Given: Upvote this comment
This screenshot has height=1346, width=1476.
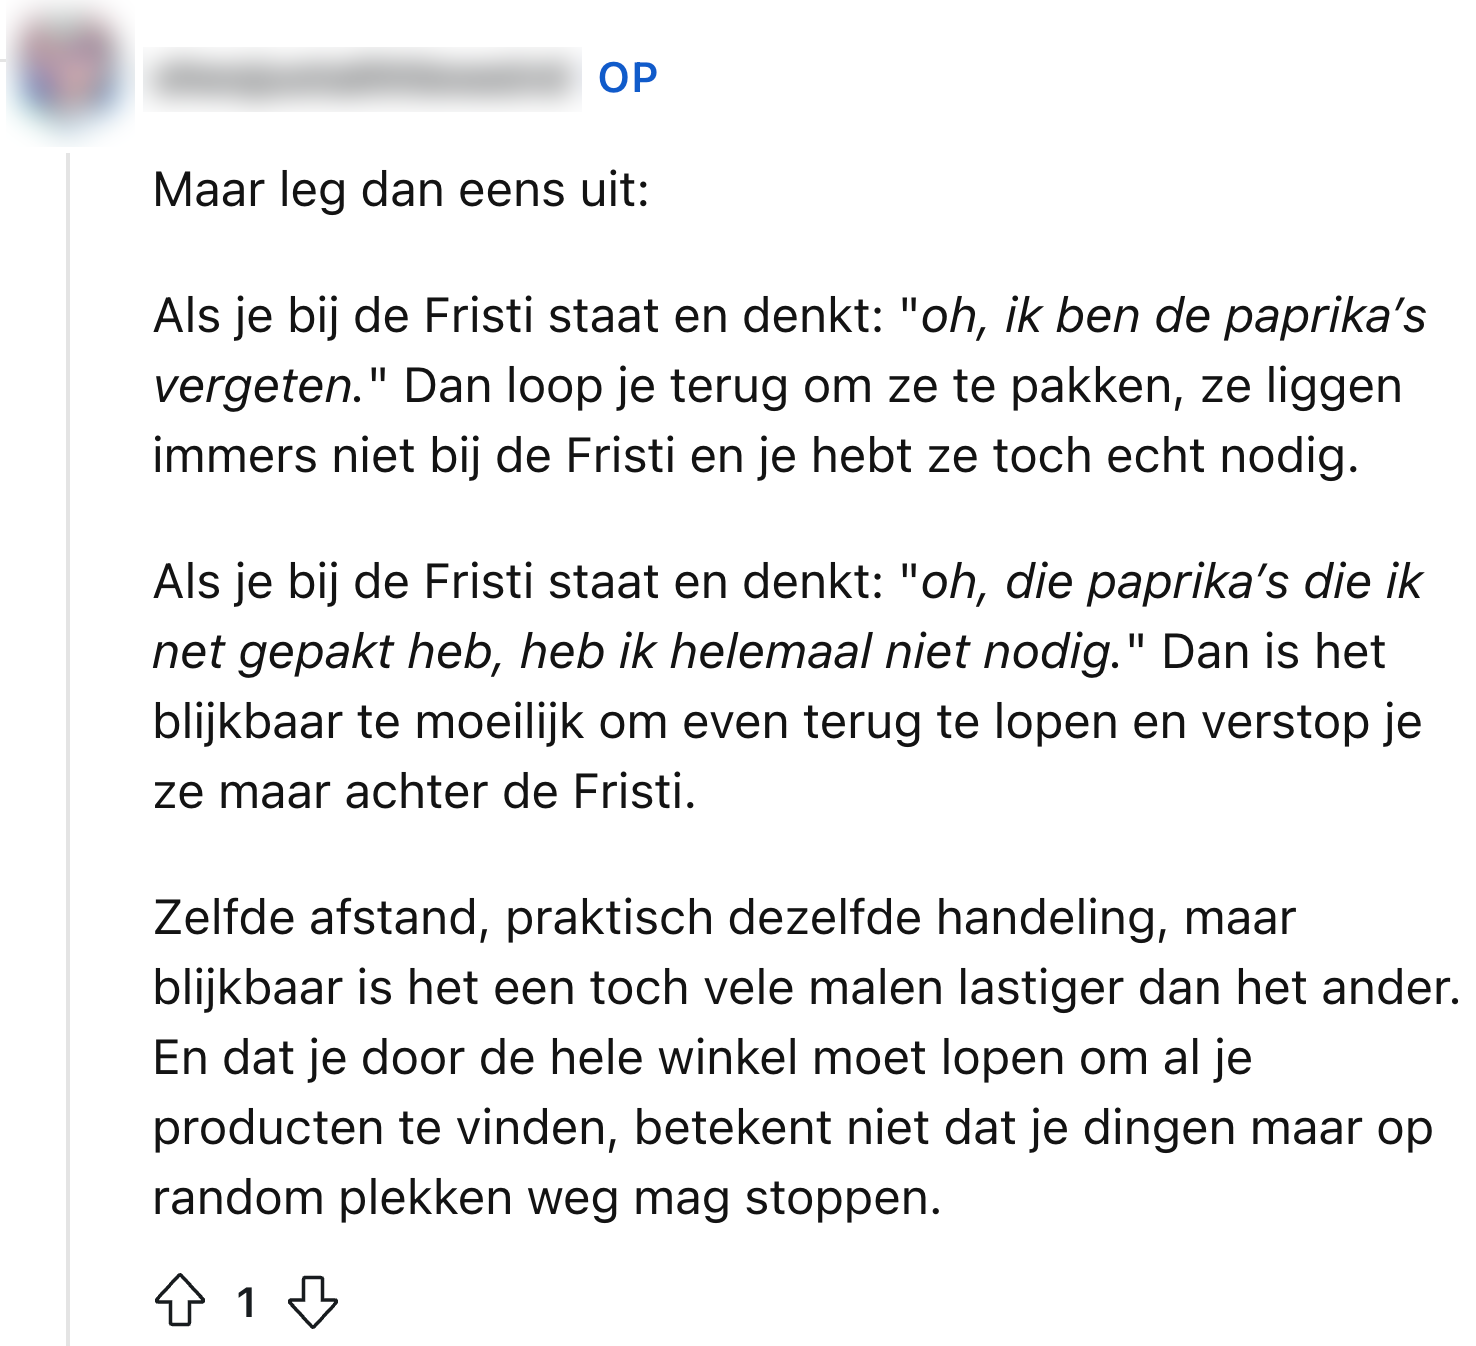Looking at the screenshot, I should [180, 1300].
